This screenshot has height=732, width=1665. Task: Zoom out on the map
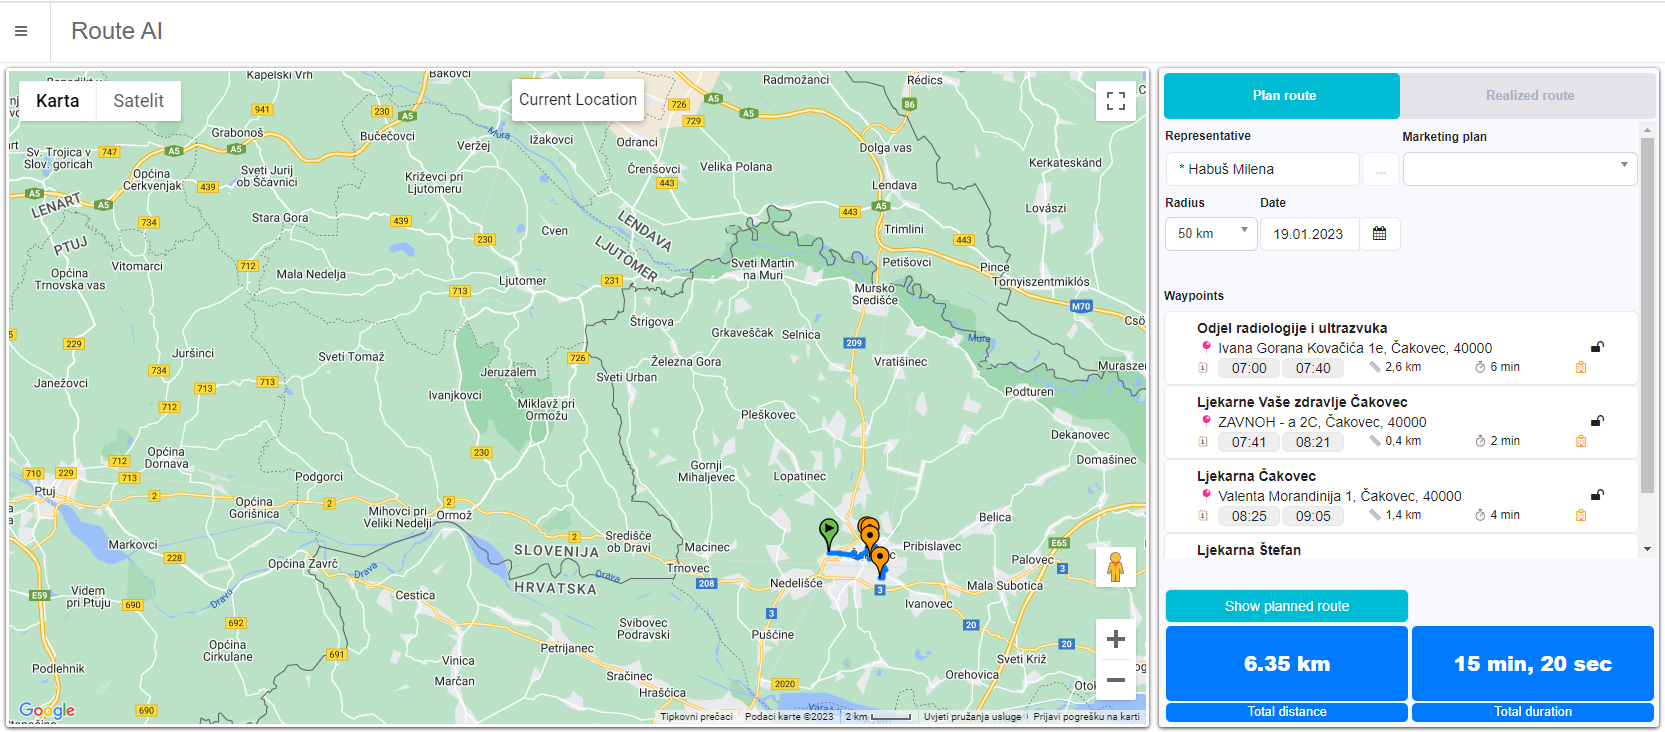(1116, 680)
